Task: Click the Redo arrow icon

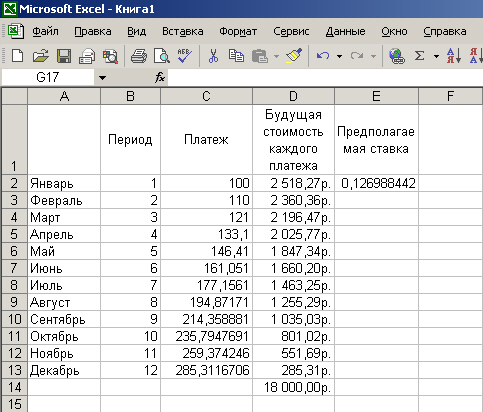Action: tap(357, 56)
